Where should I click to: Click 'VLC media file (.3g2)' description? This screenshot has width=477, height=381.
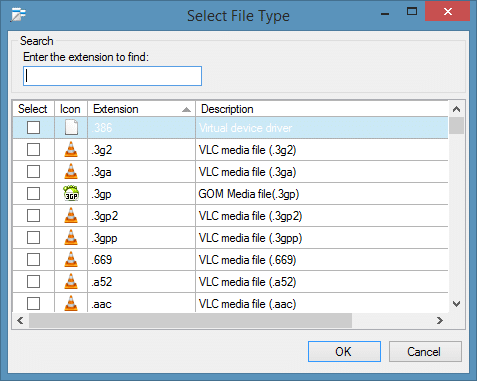pyautogui.click(x=247, y=150)
